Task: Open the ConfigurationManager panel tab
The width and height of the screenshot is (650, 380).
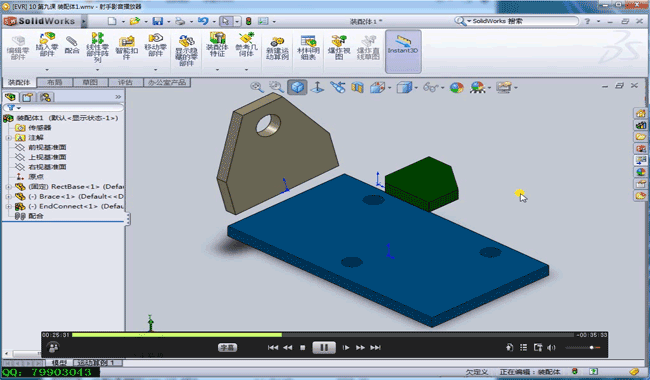Action: (46, 97)
